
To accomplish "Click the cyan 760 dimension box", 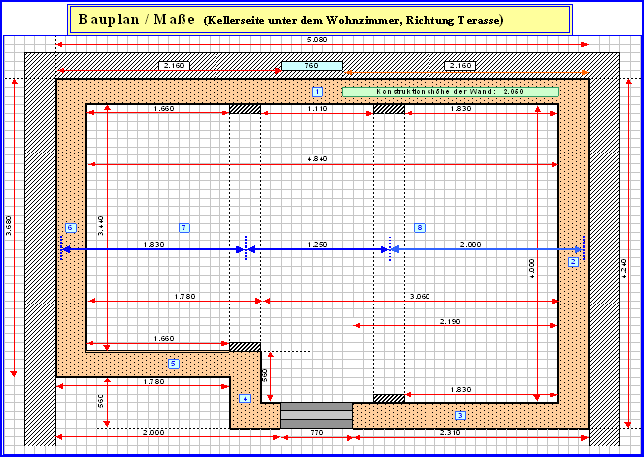I will click(312, 66).
